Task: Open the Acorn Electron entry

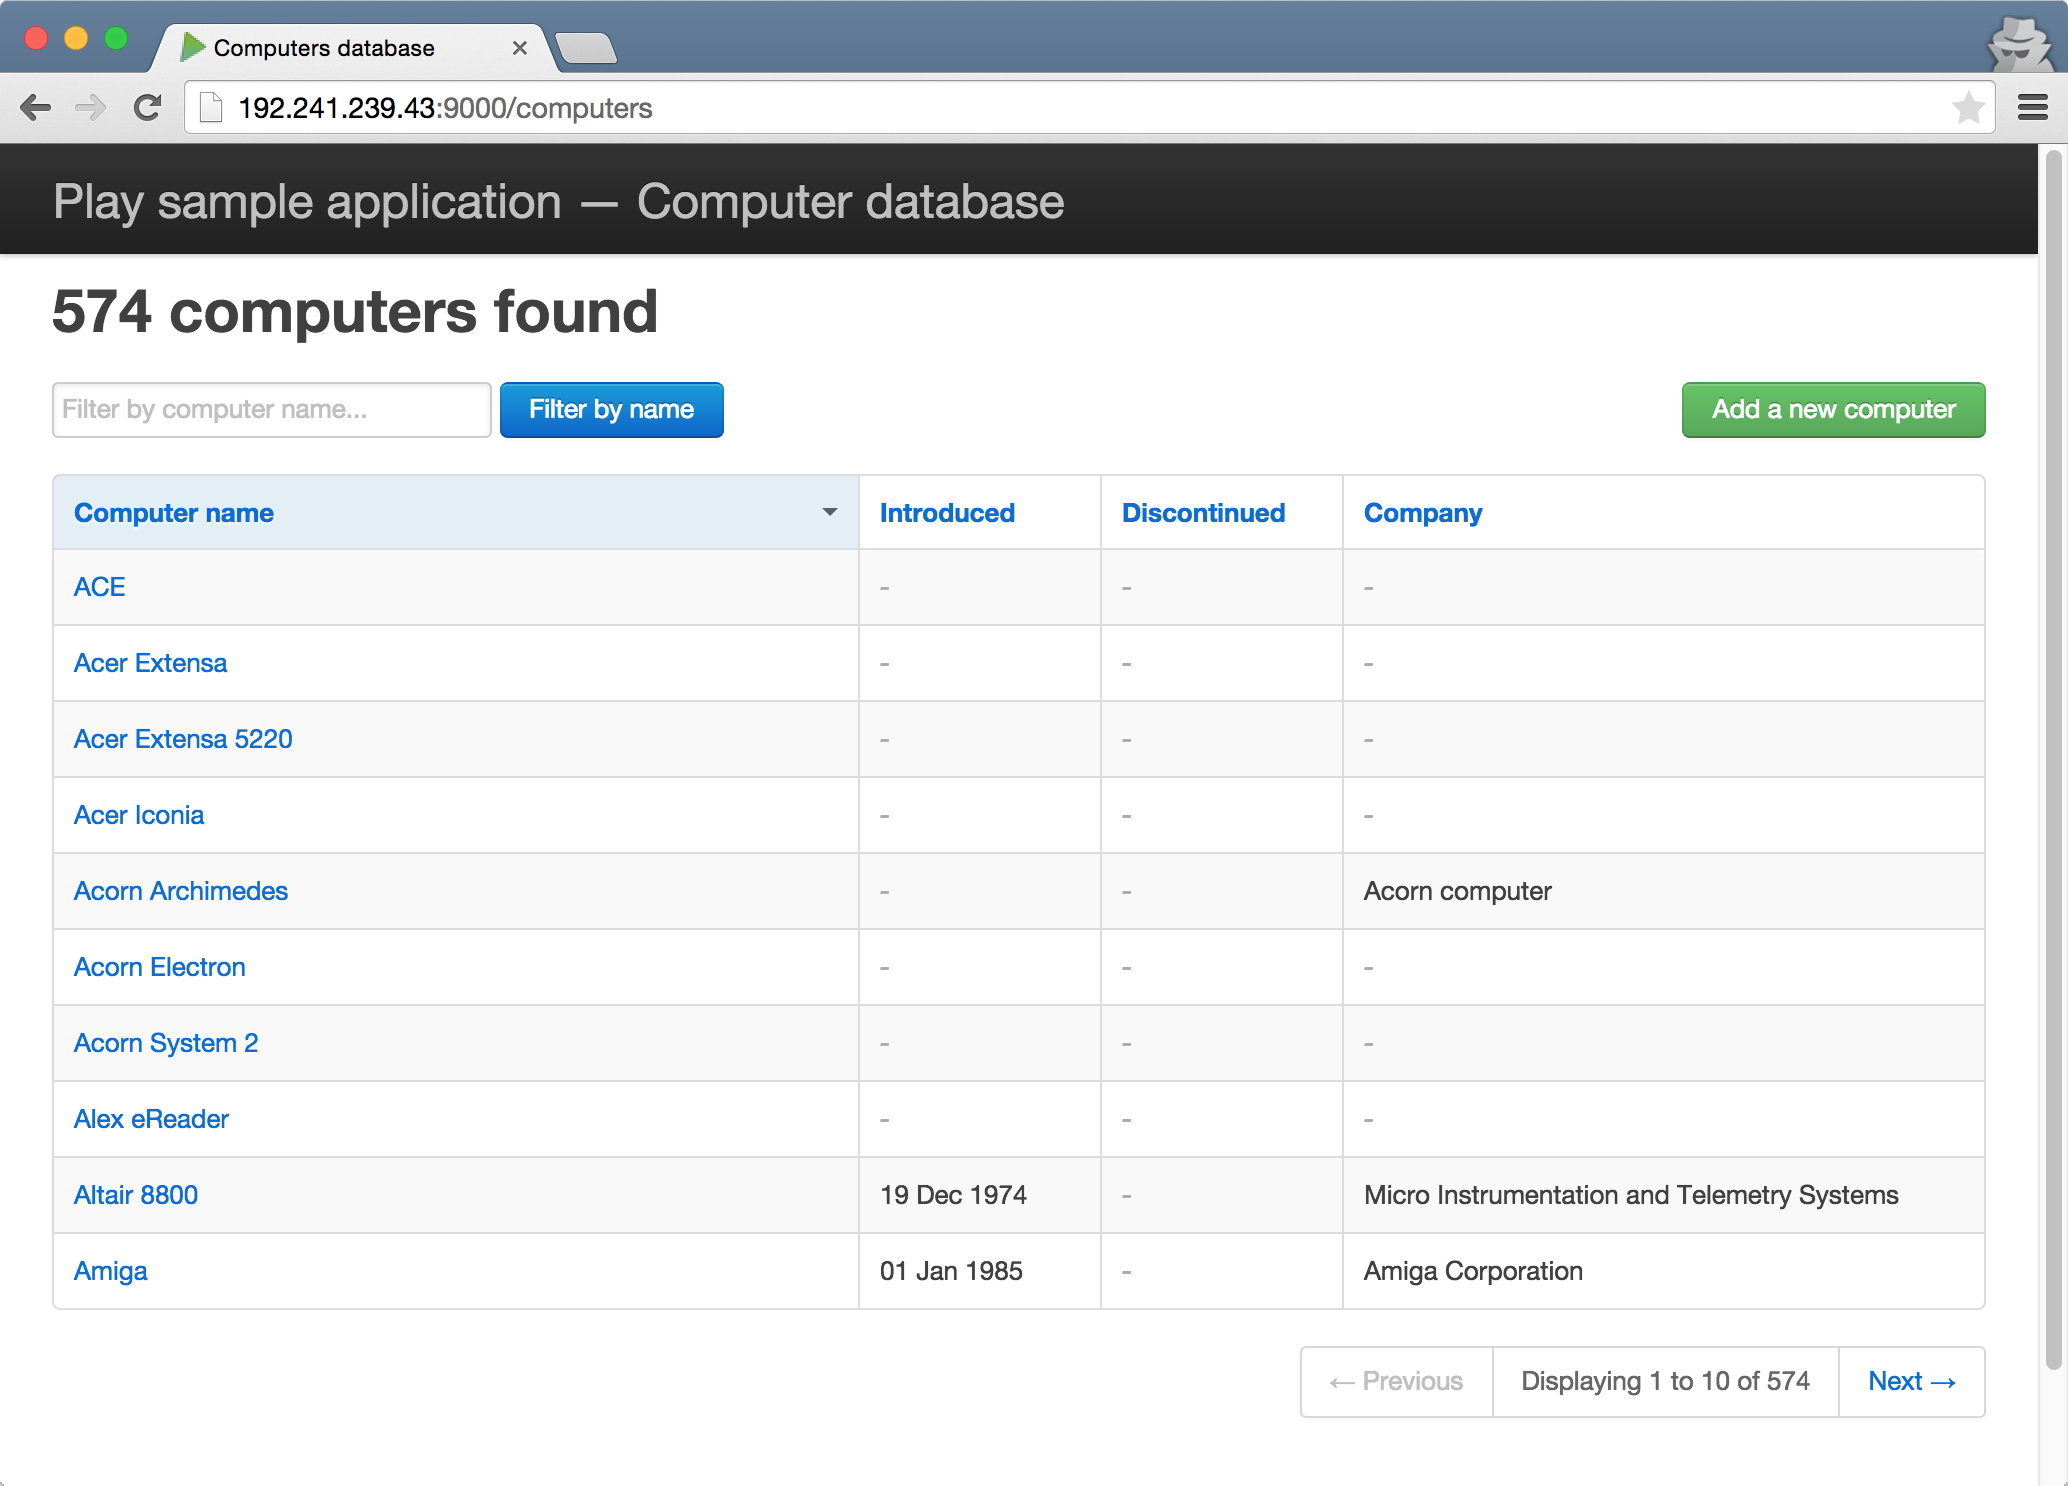Action: (159, 967)
